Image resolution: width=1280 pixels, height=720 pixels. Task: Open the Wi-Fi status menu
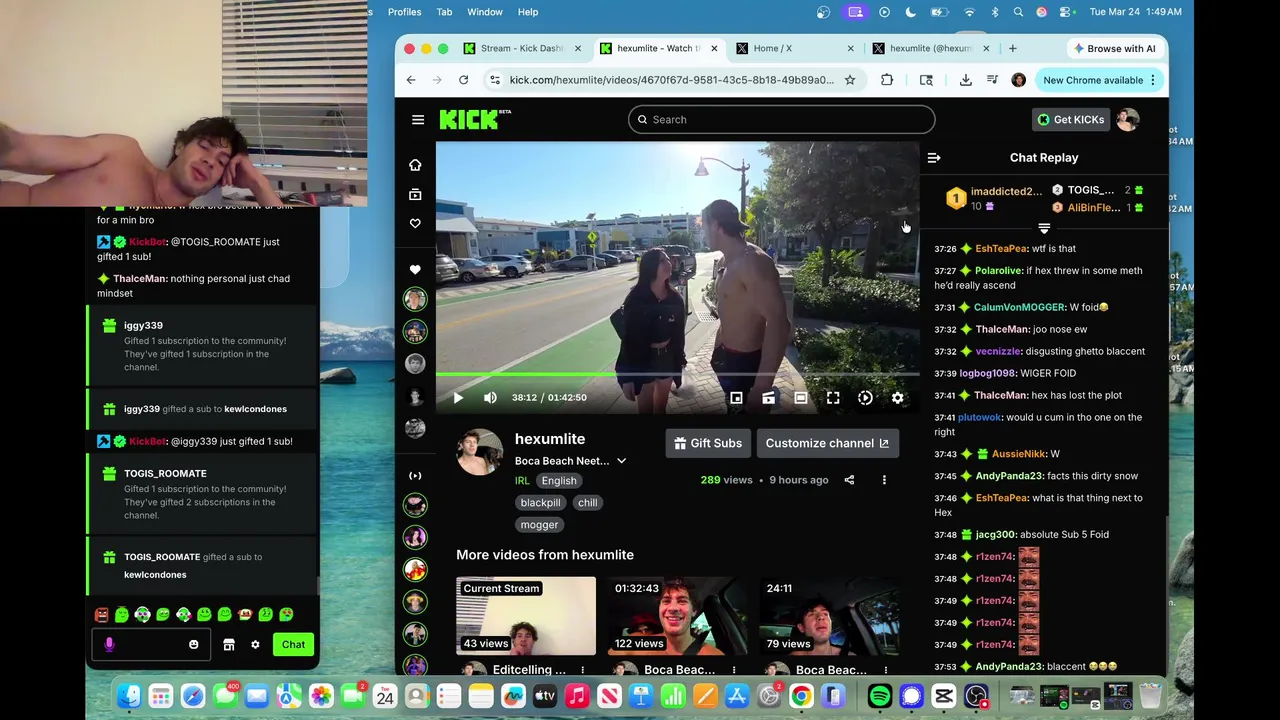[969, 12]
